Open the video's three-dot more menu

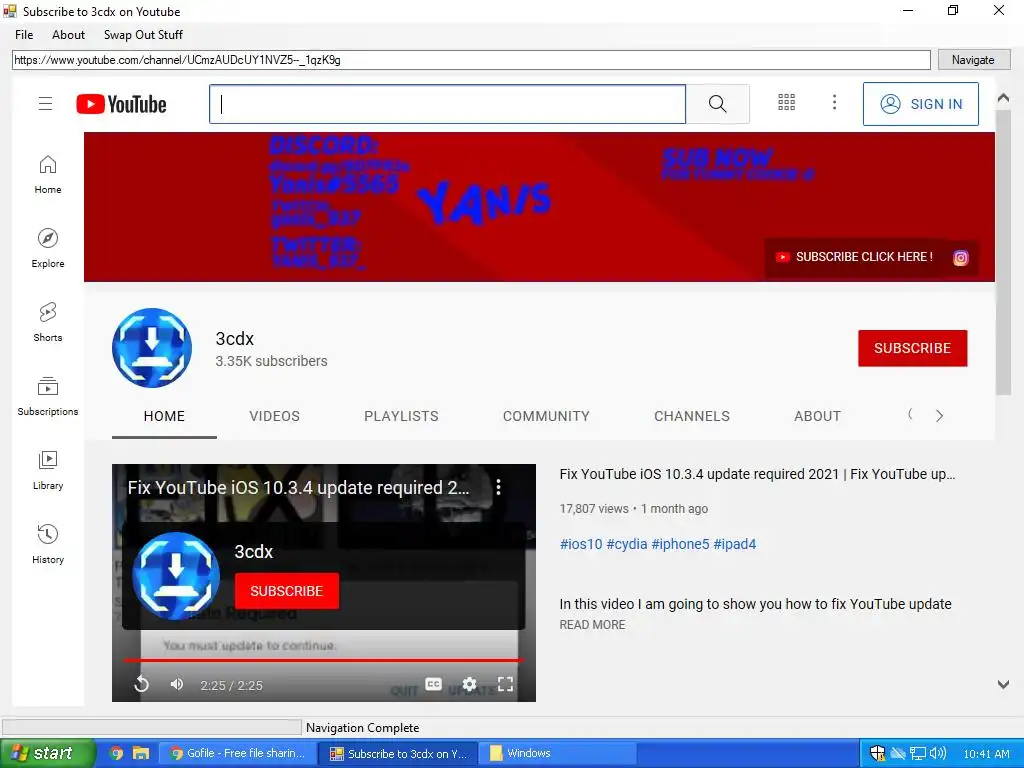(x=498, y=487)
